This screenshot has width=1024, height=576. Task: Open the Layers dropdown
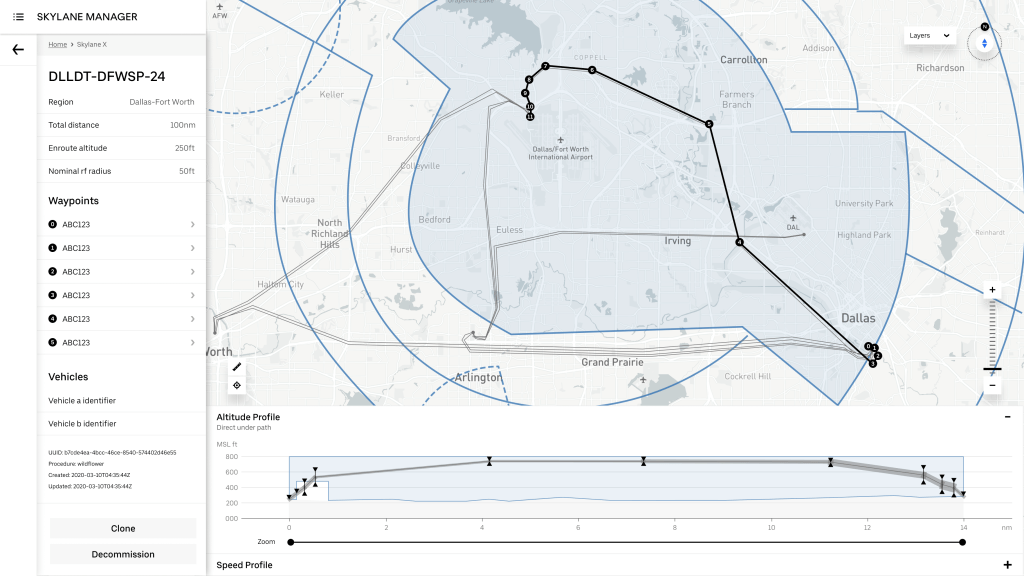pos(928,36)
